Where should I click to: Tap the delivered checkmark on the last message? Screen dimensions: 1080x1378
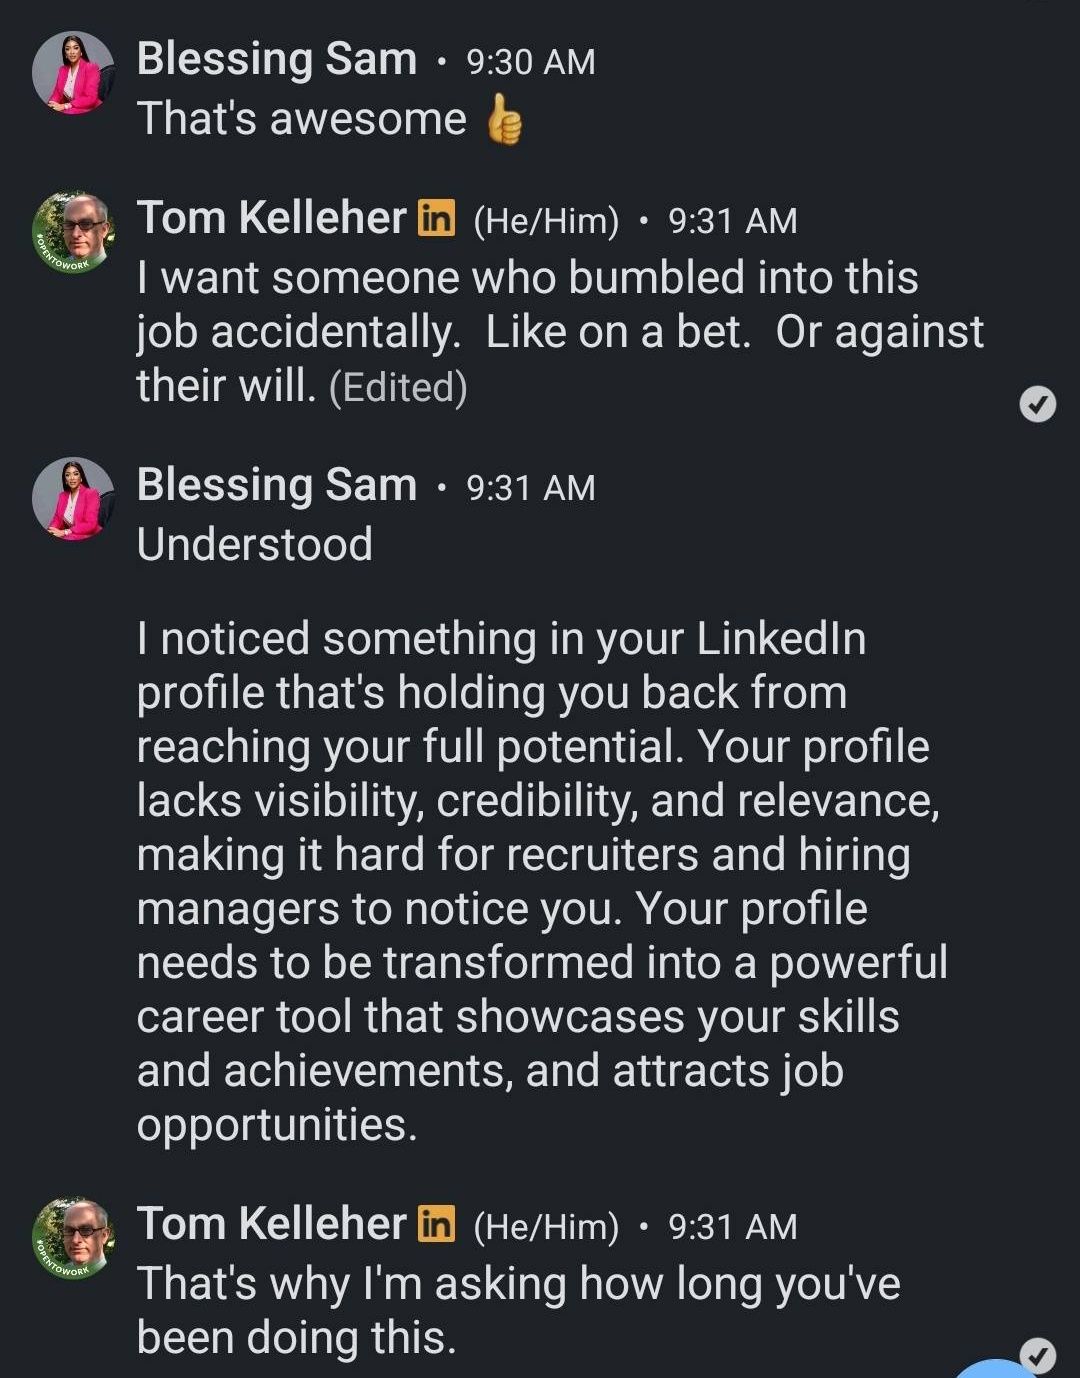1038,1355
